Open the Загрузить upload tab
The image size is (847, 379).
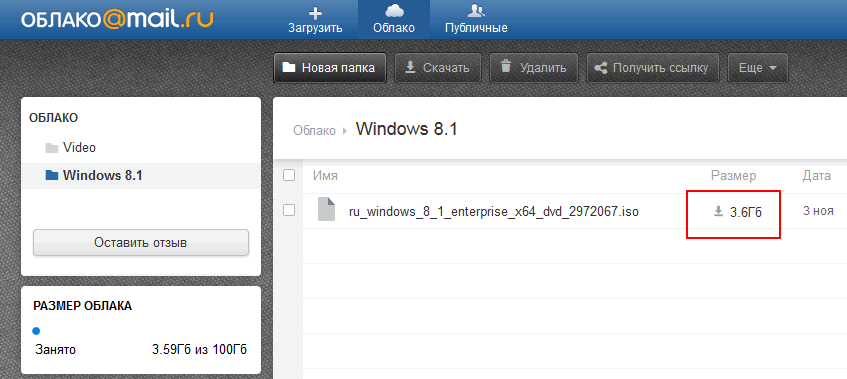tap(315, 20)
